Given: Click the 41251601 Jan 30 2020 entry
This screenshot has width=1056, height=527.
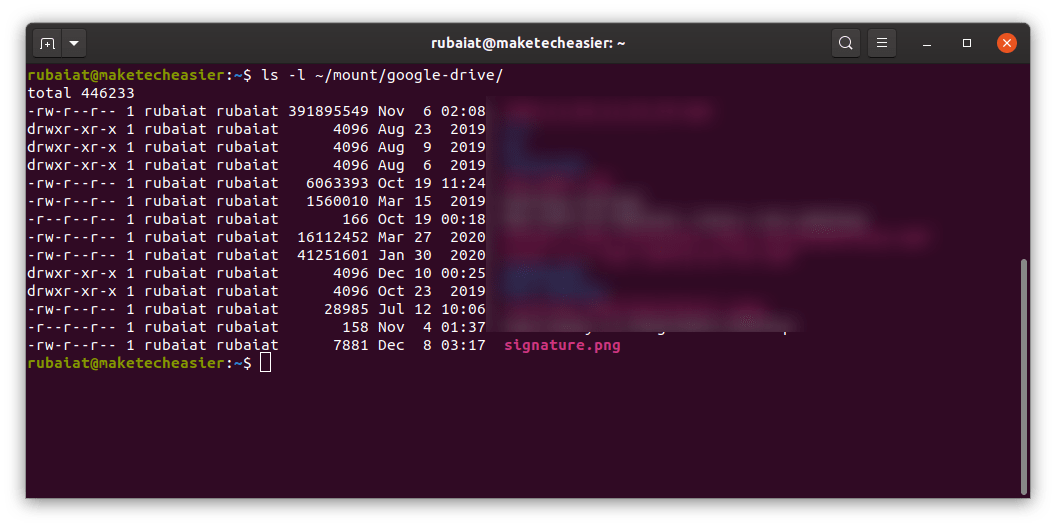Looking at the screenshot, I should point(391,255).
